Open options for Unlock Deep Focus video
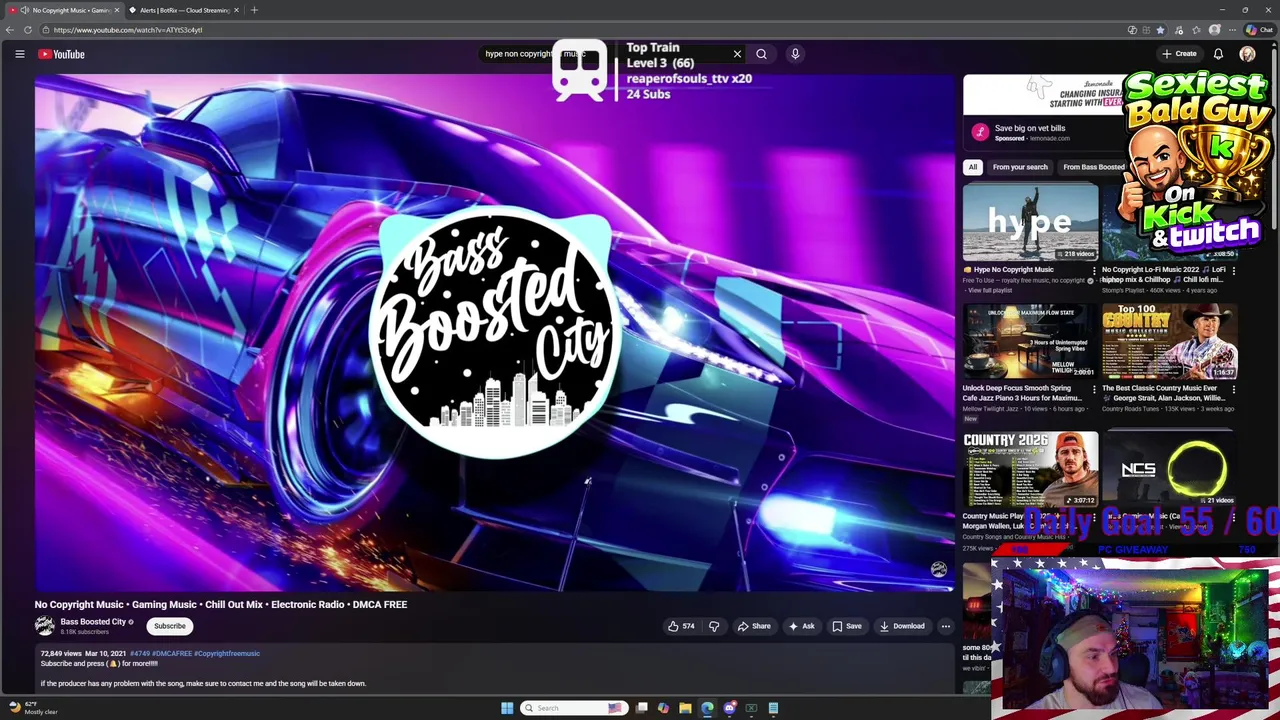The height and width of the screenshot is (720, 1280). 1093,389
